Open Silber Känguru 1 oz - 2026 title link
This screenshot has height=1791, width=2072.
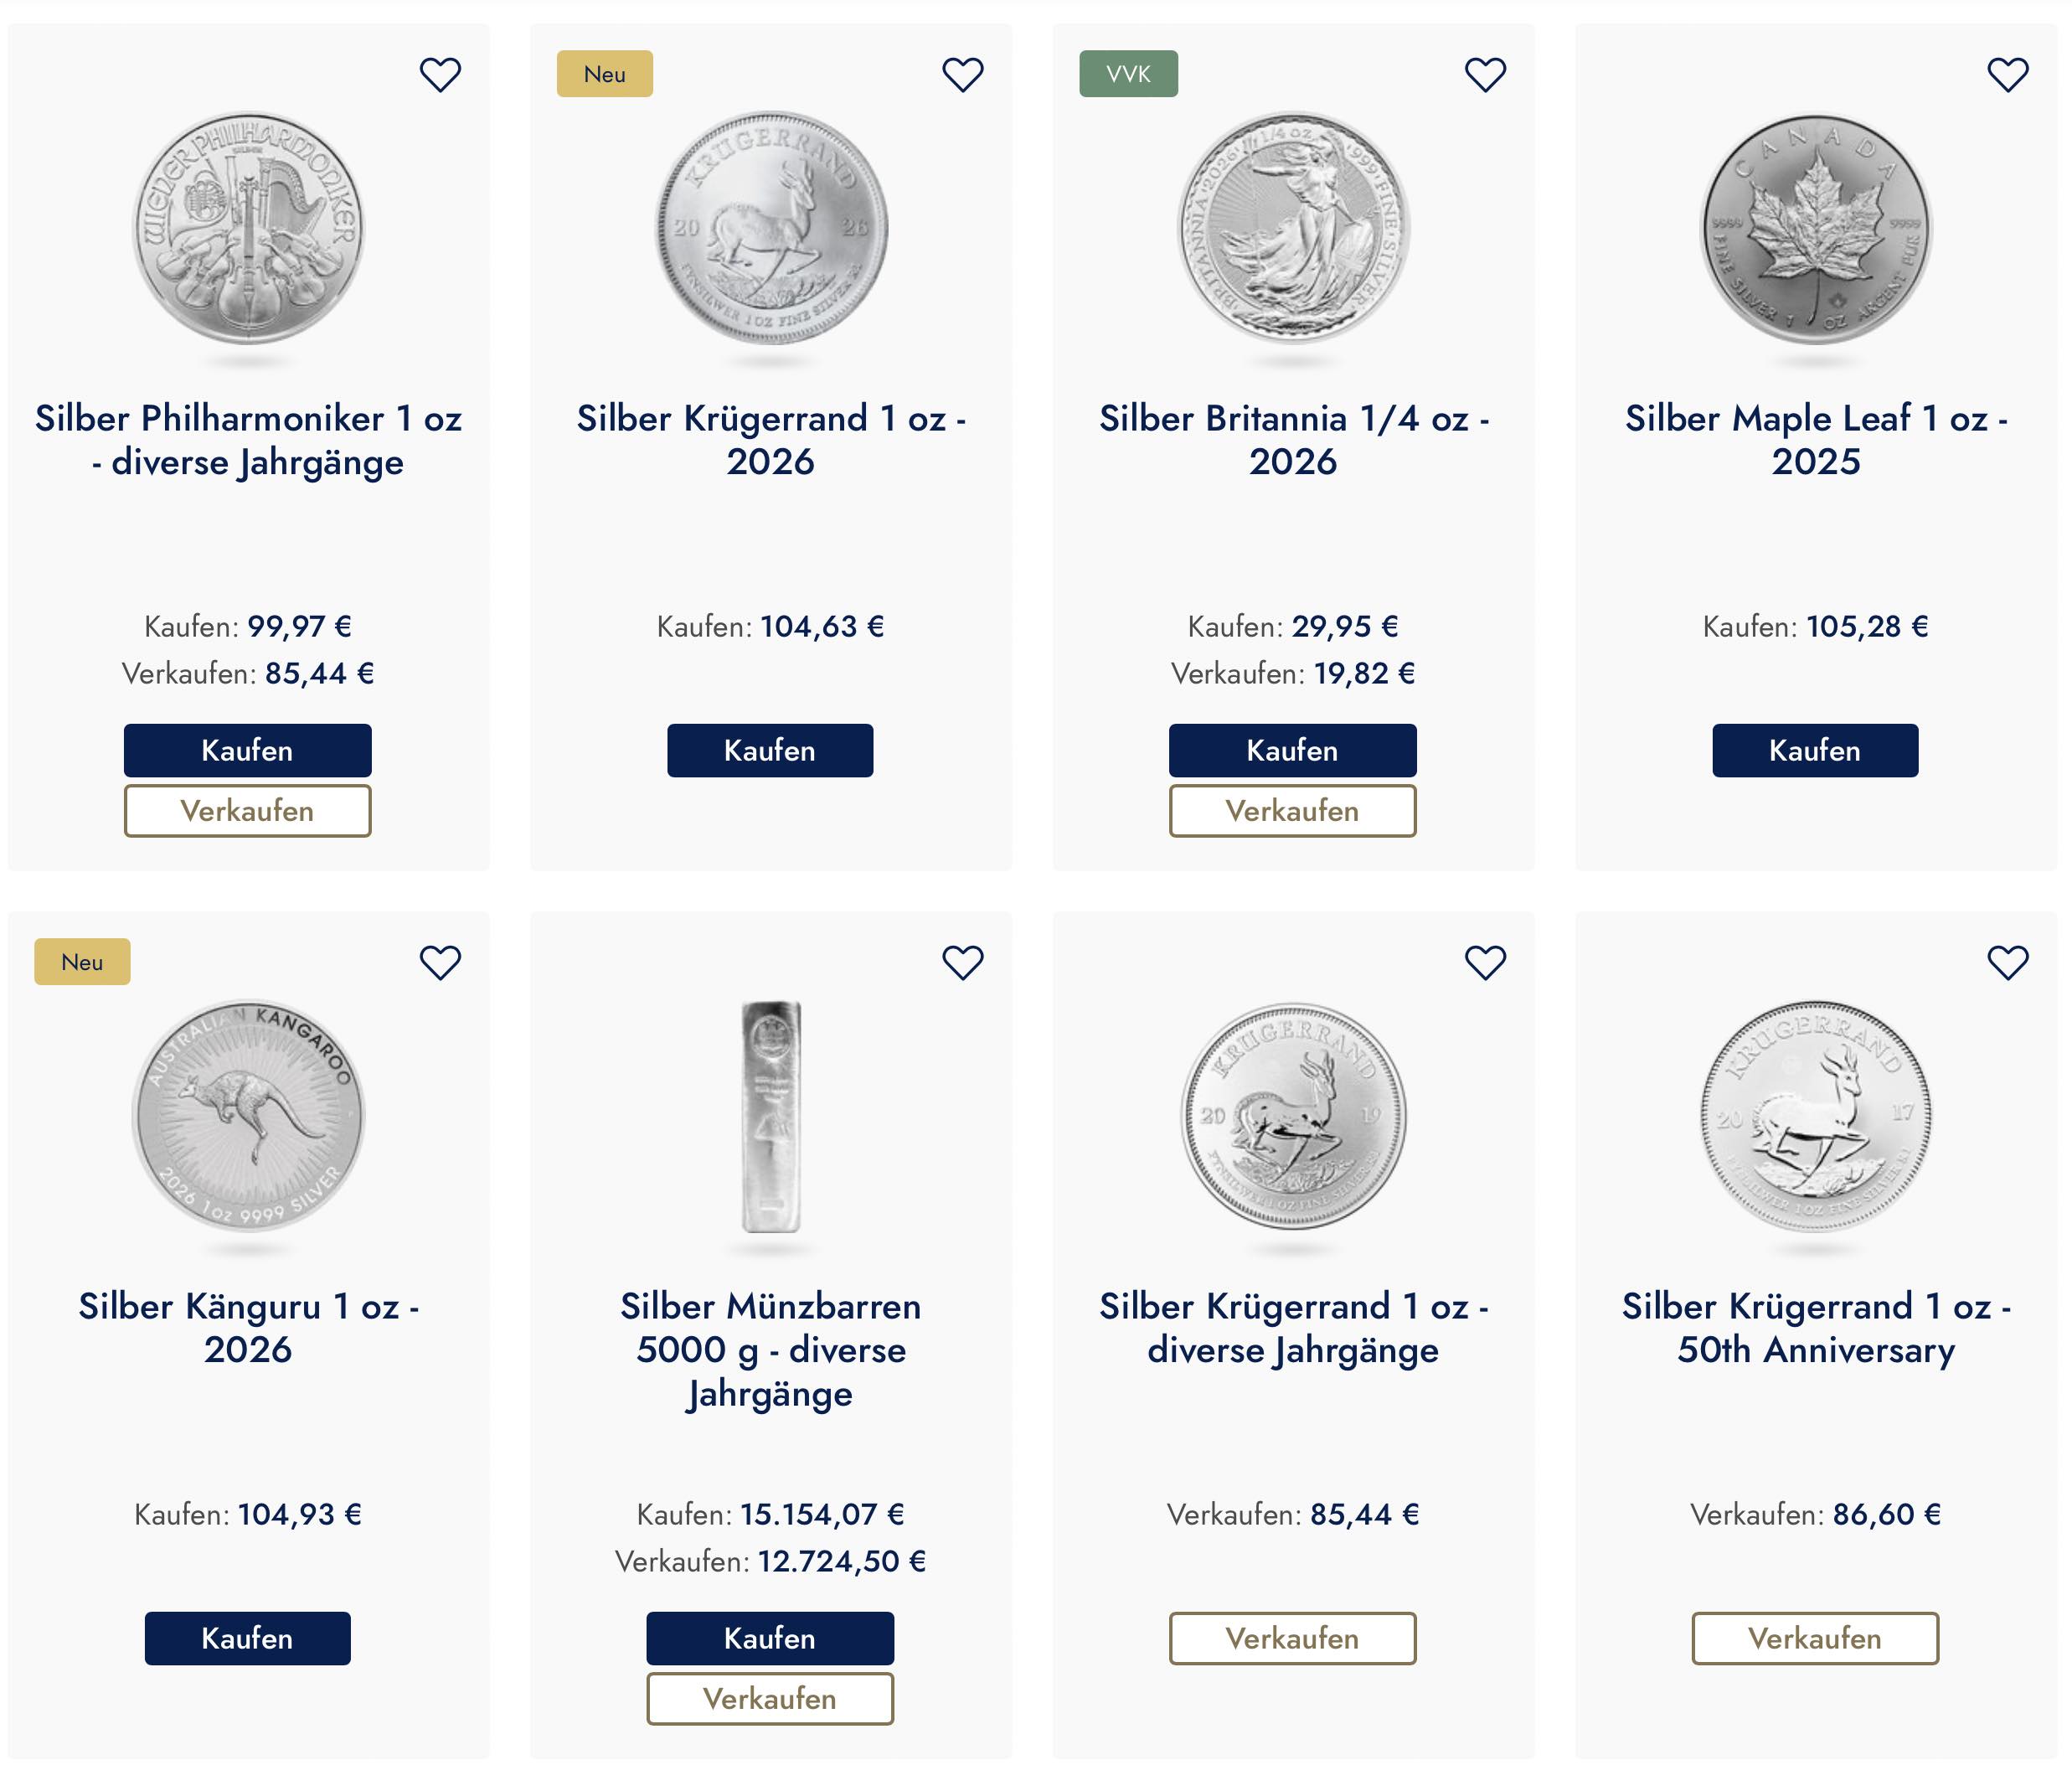[248, 1328]
